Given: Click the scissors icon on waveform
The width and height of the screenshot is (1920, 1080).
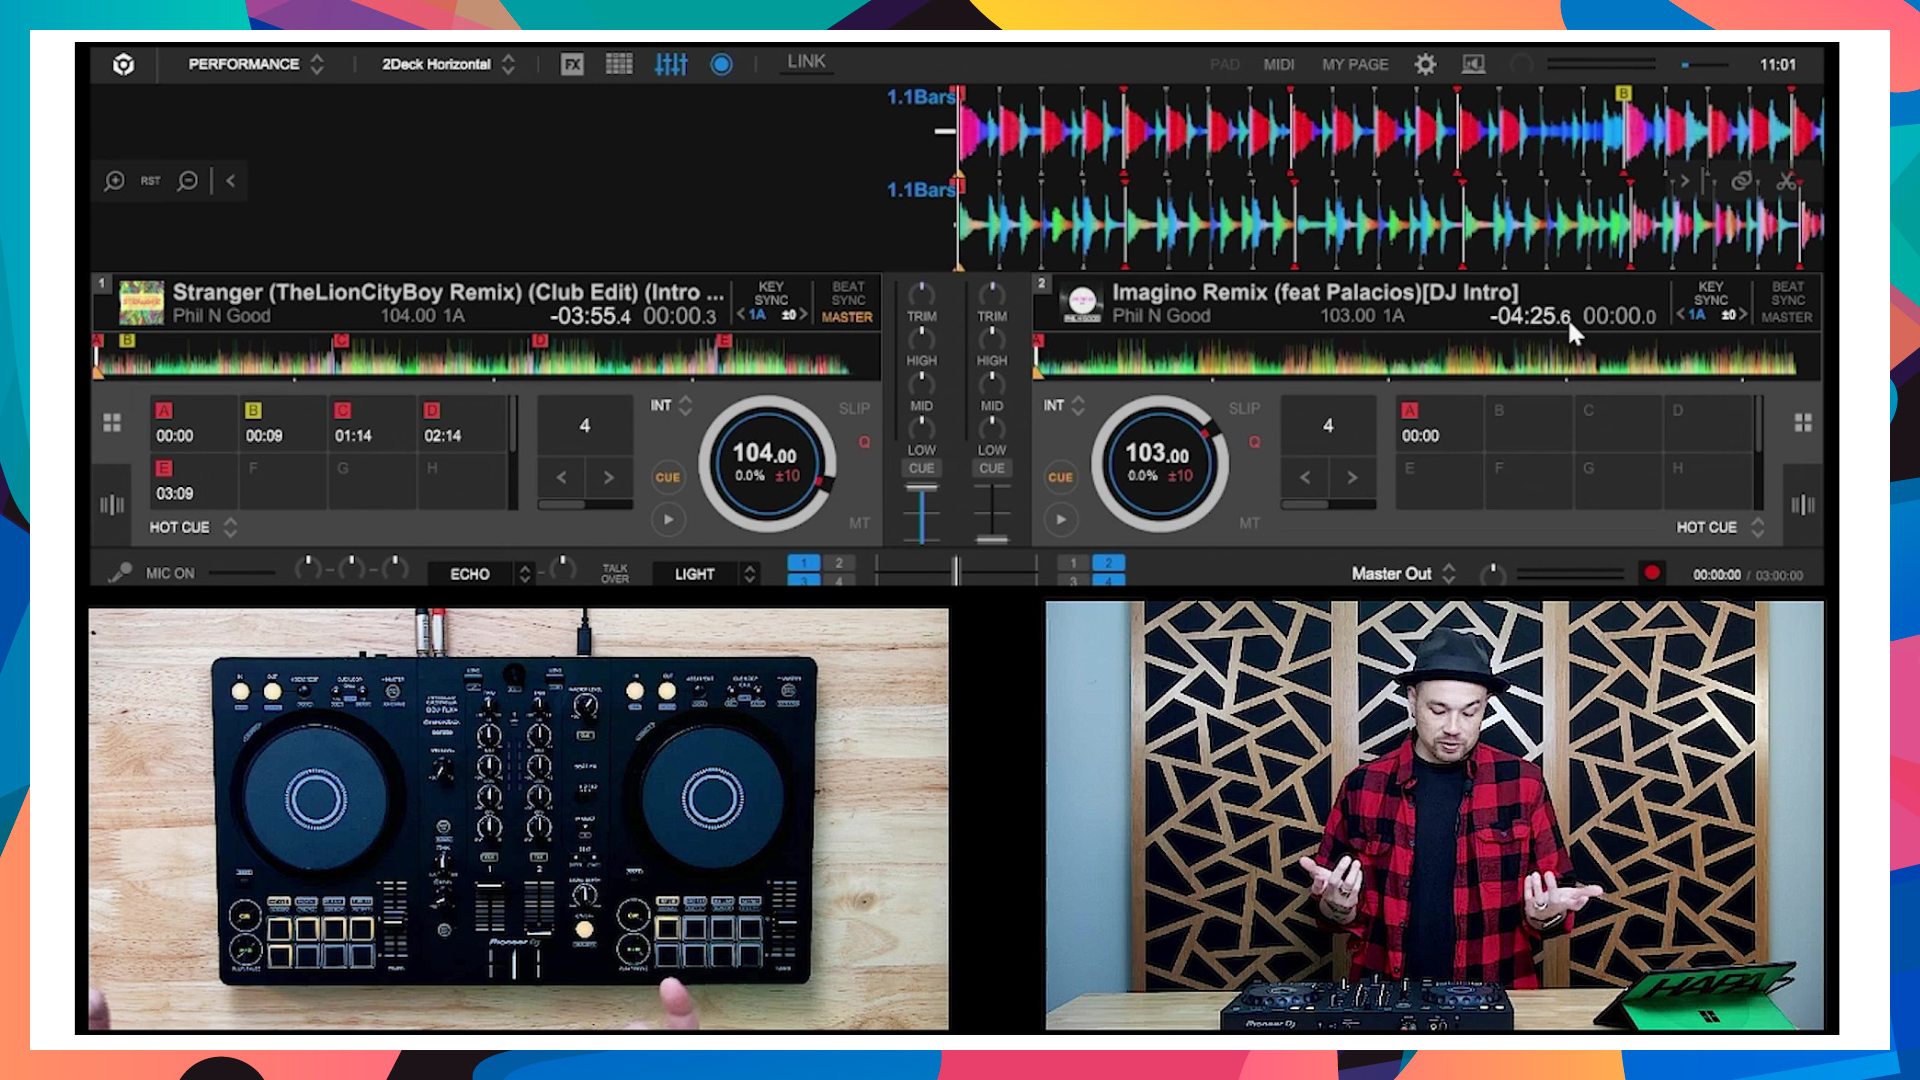Looking at the screenshot, I should point(1786,181).
